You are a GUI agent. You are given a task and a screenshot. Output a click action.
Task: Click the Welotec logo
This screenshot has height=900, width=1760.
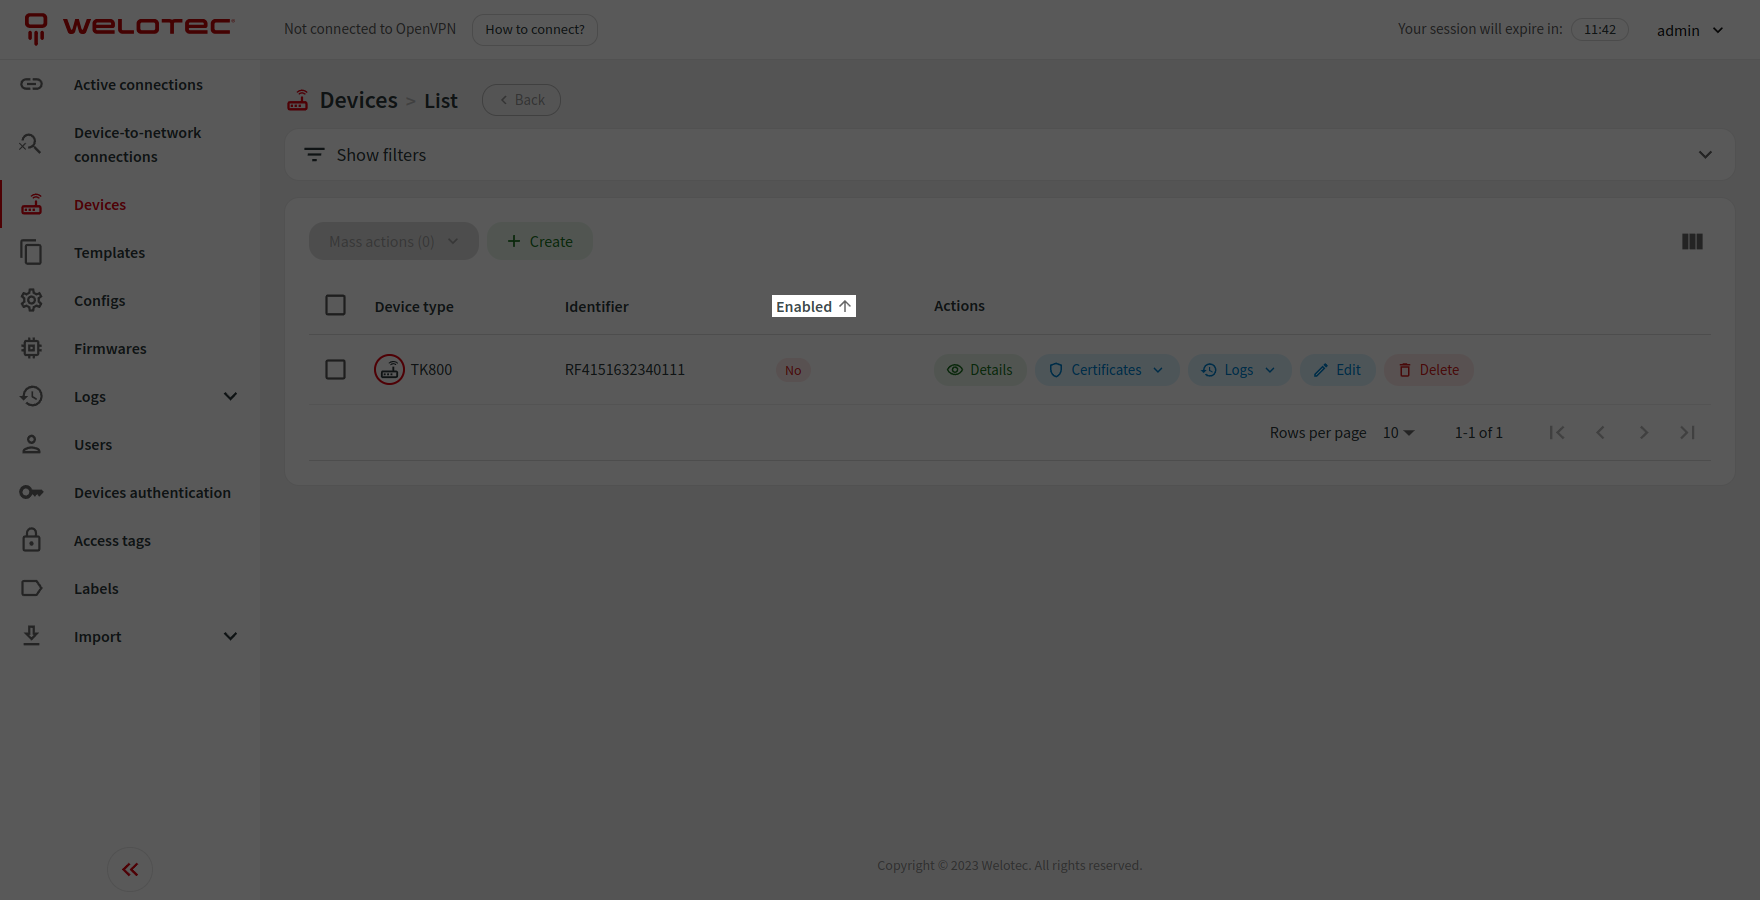pyautogui.click(x=130, y=28)
